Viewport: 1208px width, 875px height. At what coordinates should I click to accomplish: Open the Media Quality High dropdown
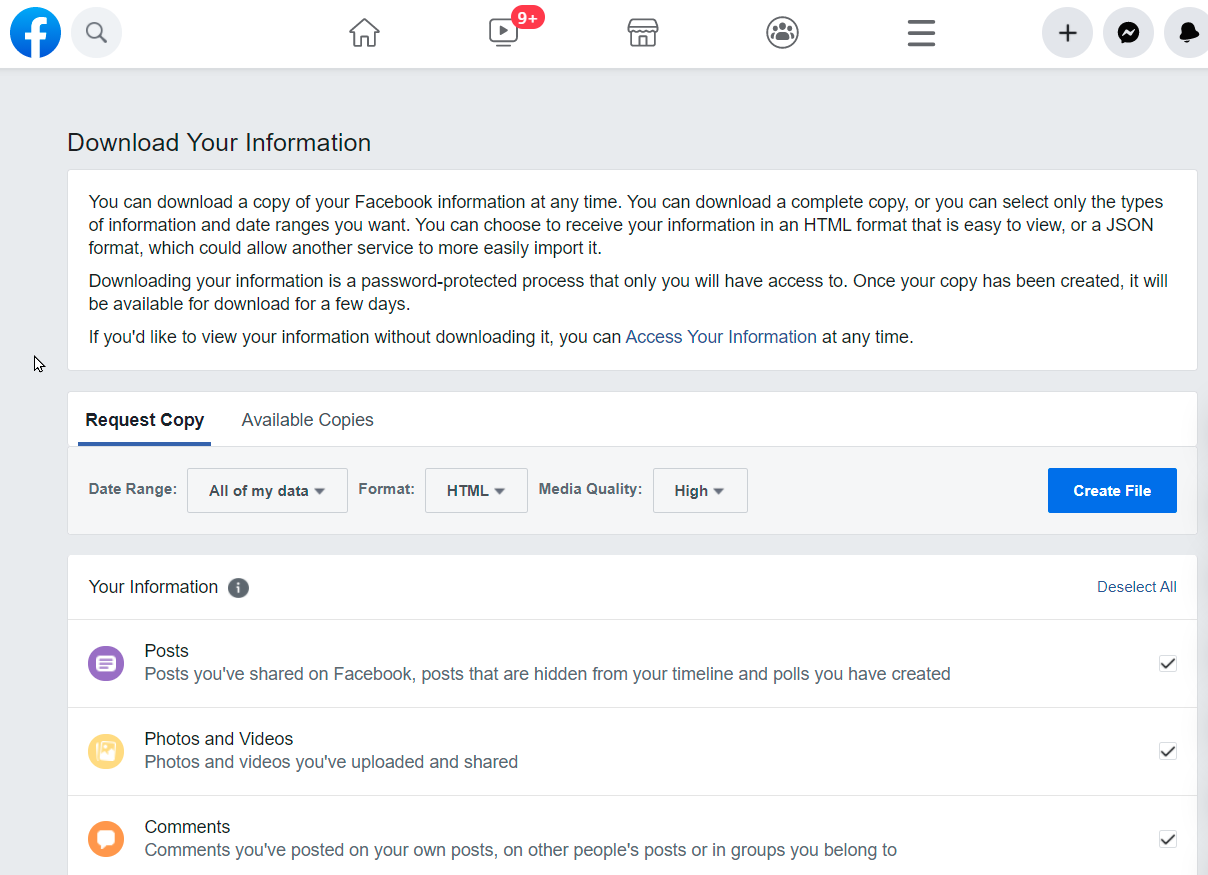700,490
